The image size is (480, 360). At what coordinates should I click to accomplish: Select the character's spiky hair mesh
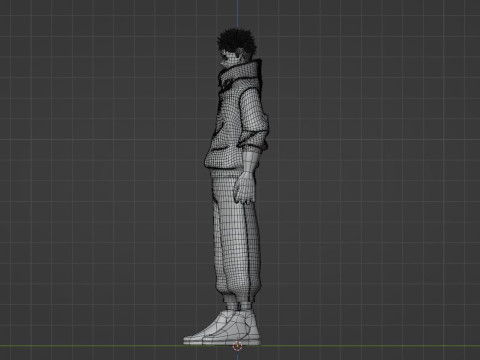coord(236,41)
